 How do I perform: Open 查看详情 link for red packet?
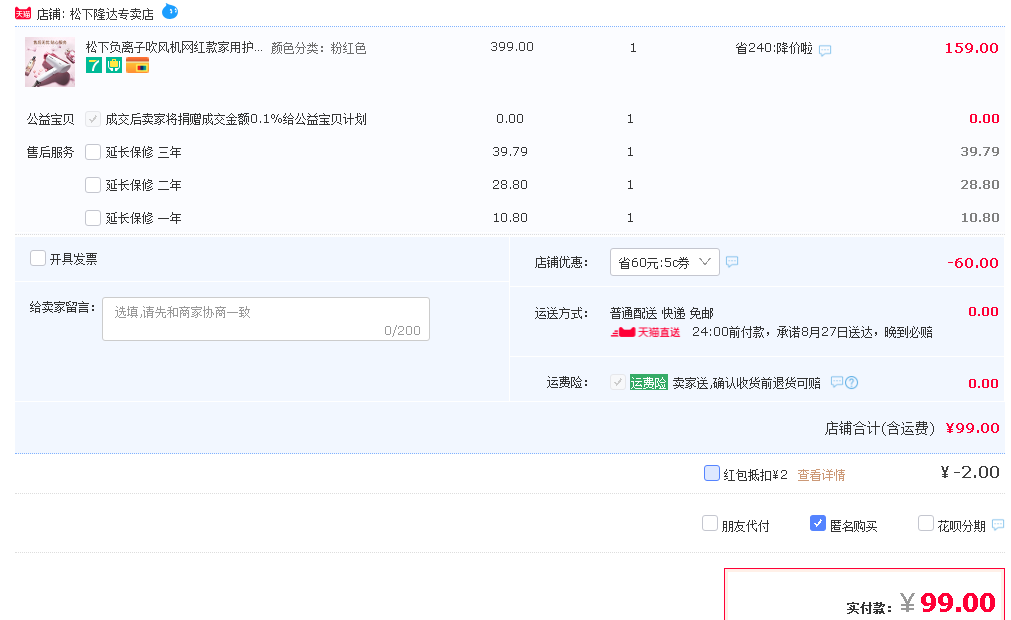tap(821, 476)
